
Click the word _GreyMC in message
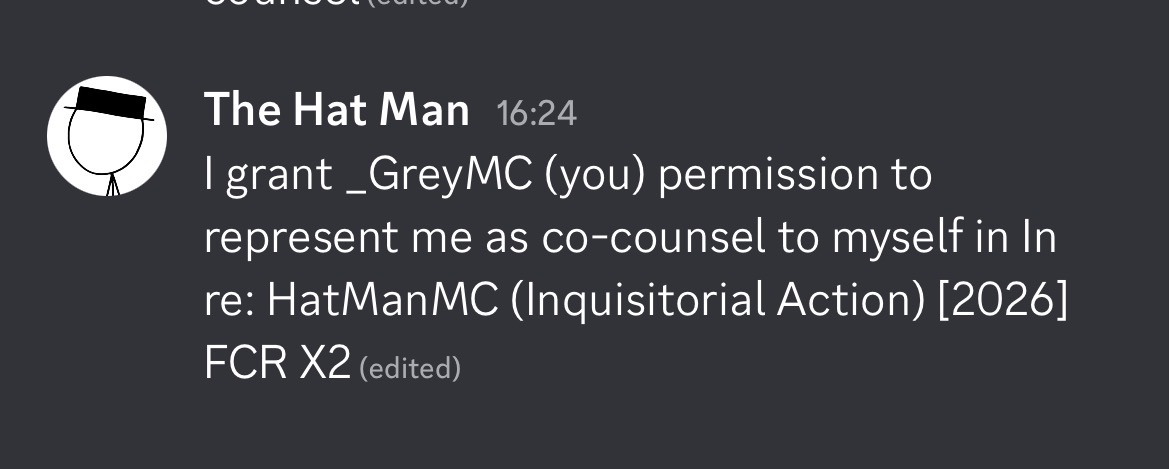click(x=440, y=175)
